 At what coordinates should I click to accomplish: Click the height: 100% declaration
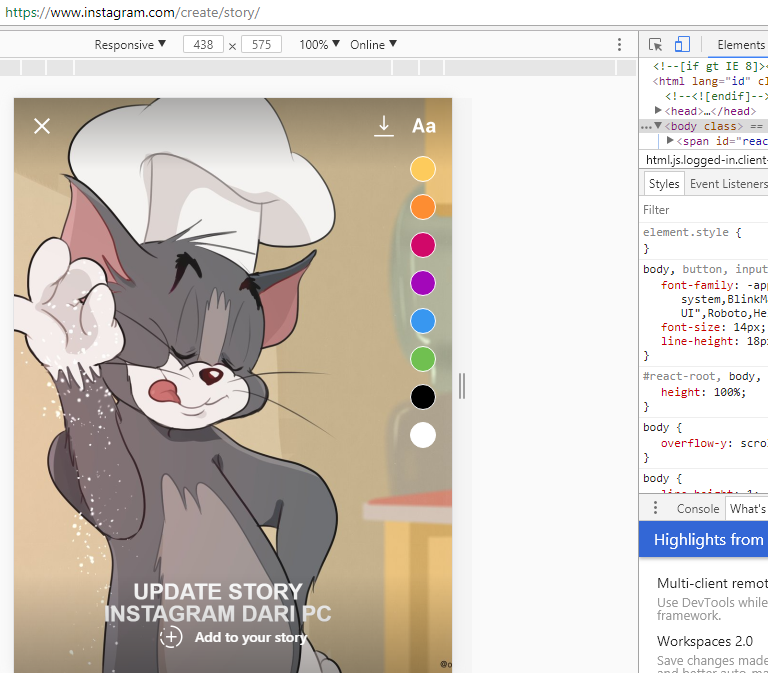click(703, 392)
